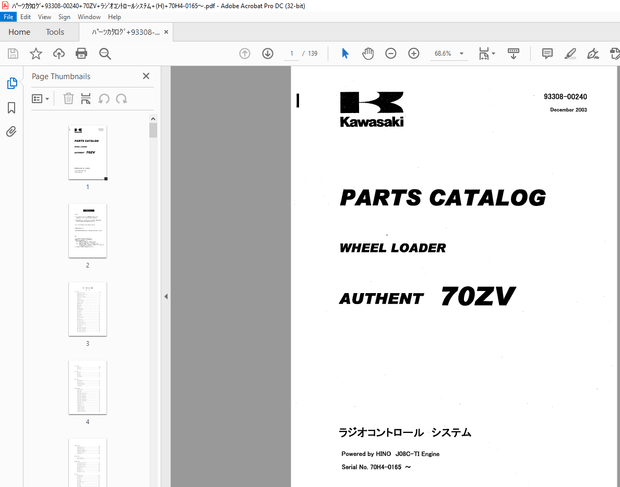Zoom in with the plus button
The width and height of the screenshot is (620, 487).
(414, 53)
